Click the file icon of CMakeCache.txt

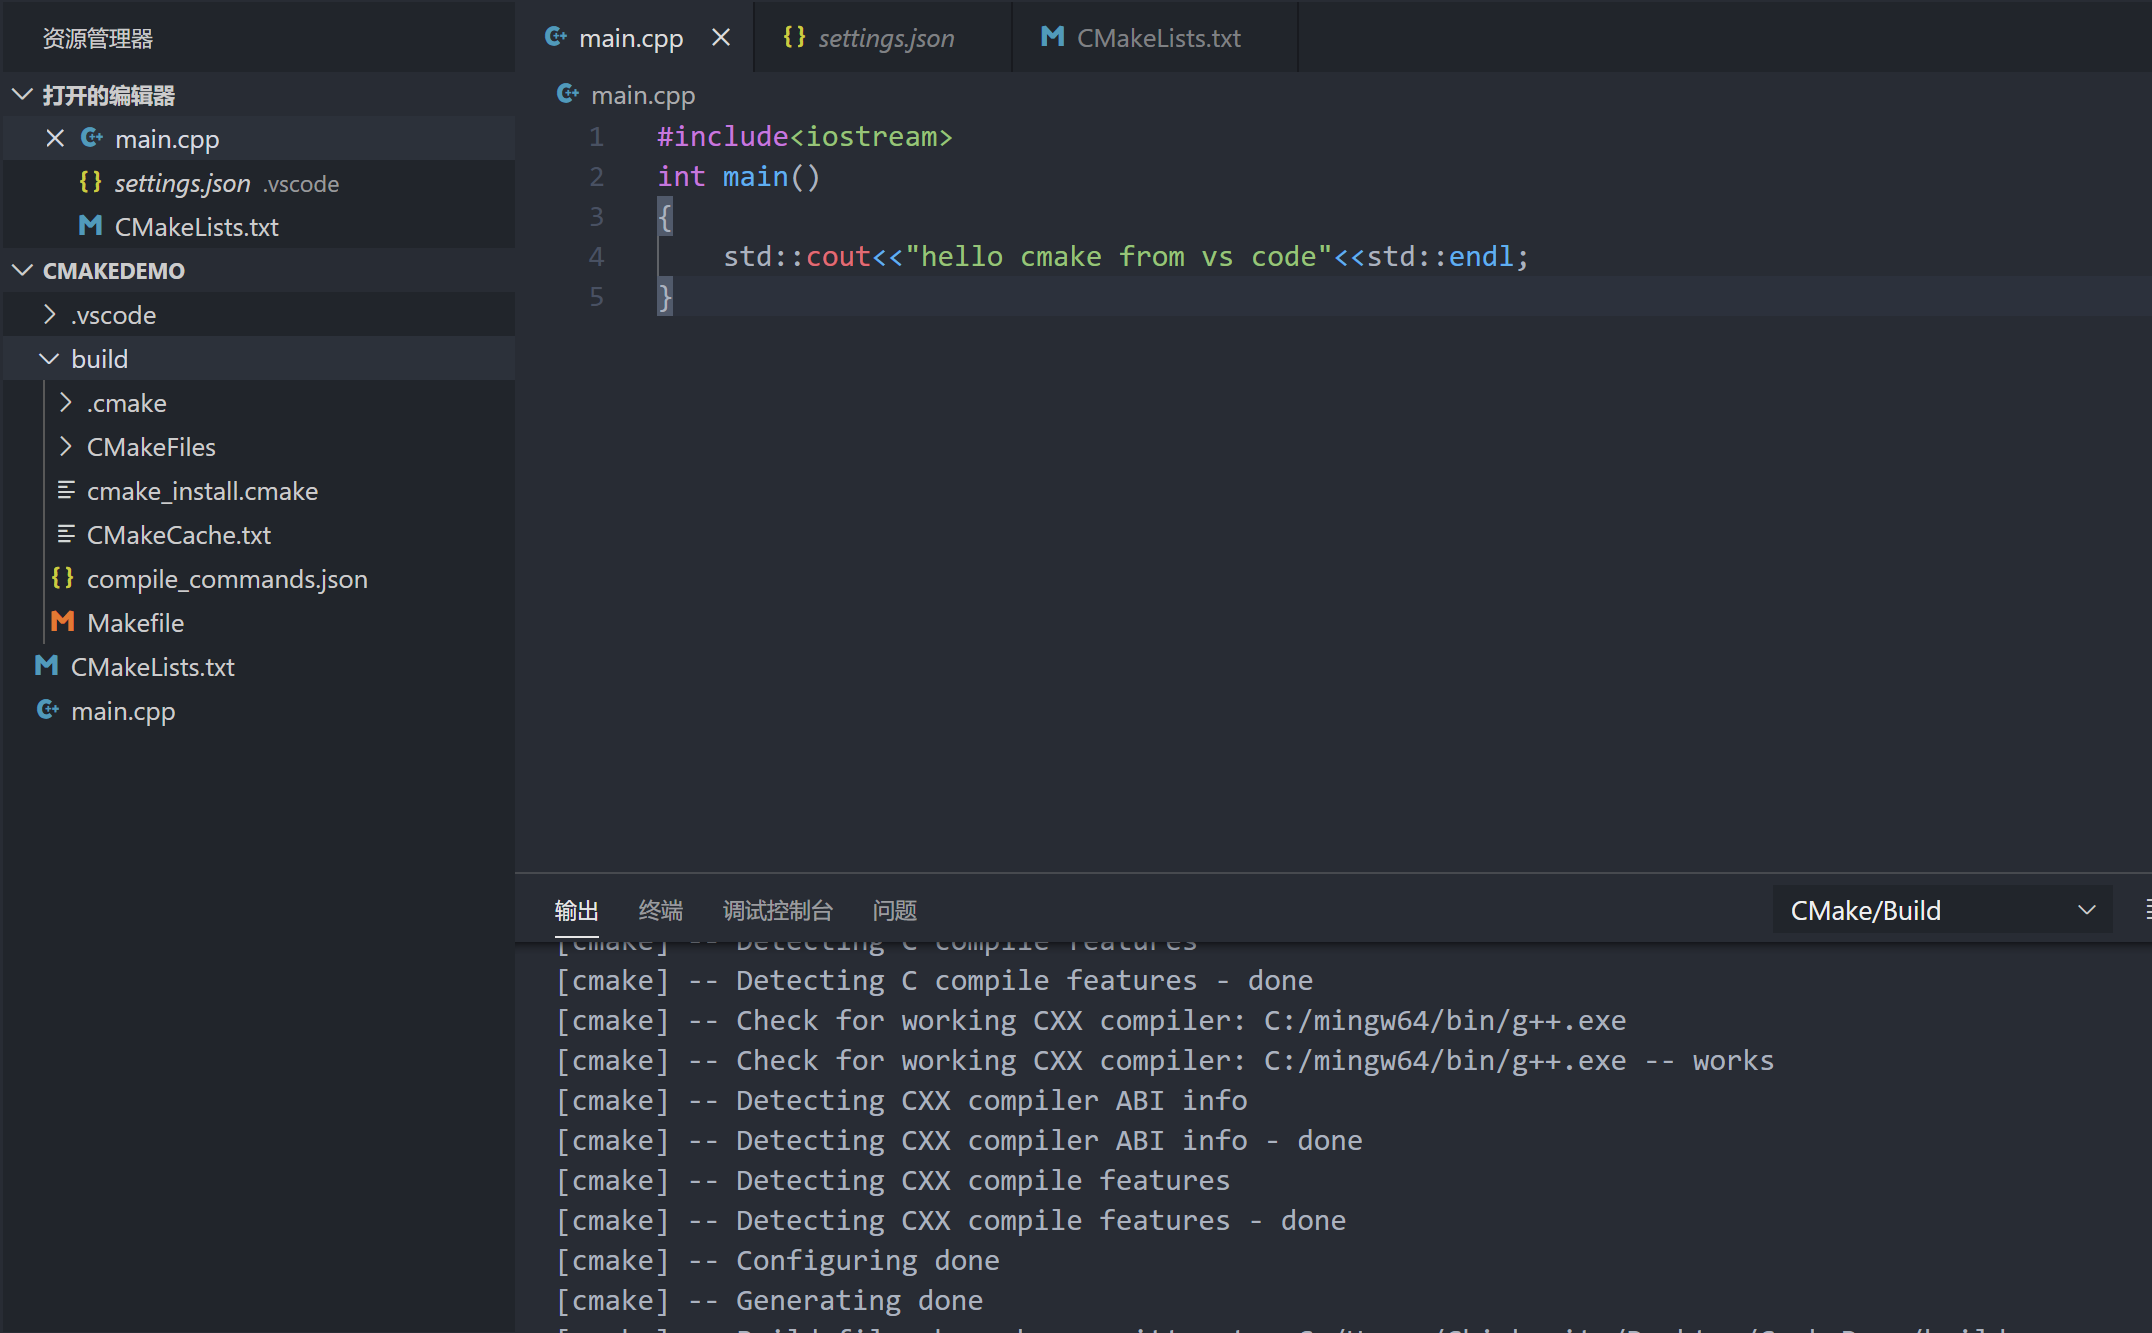click(66, 534)
